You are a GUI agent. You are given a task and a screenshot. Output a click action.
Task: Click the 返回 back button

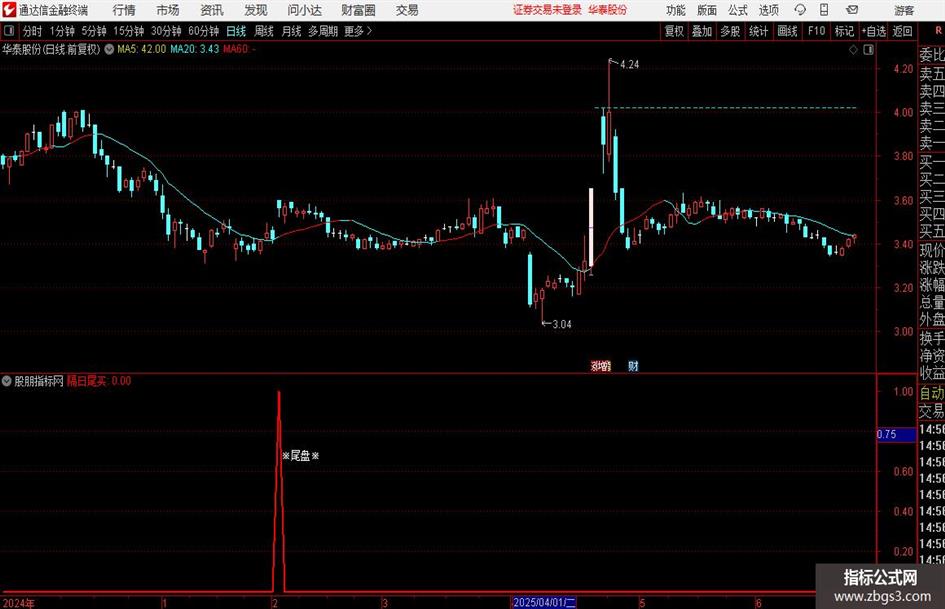pyautogui.click(x=902, y=31)
